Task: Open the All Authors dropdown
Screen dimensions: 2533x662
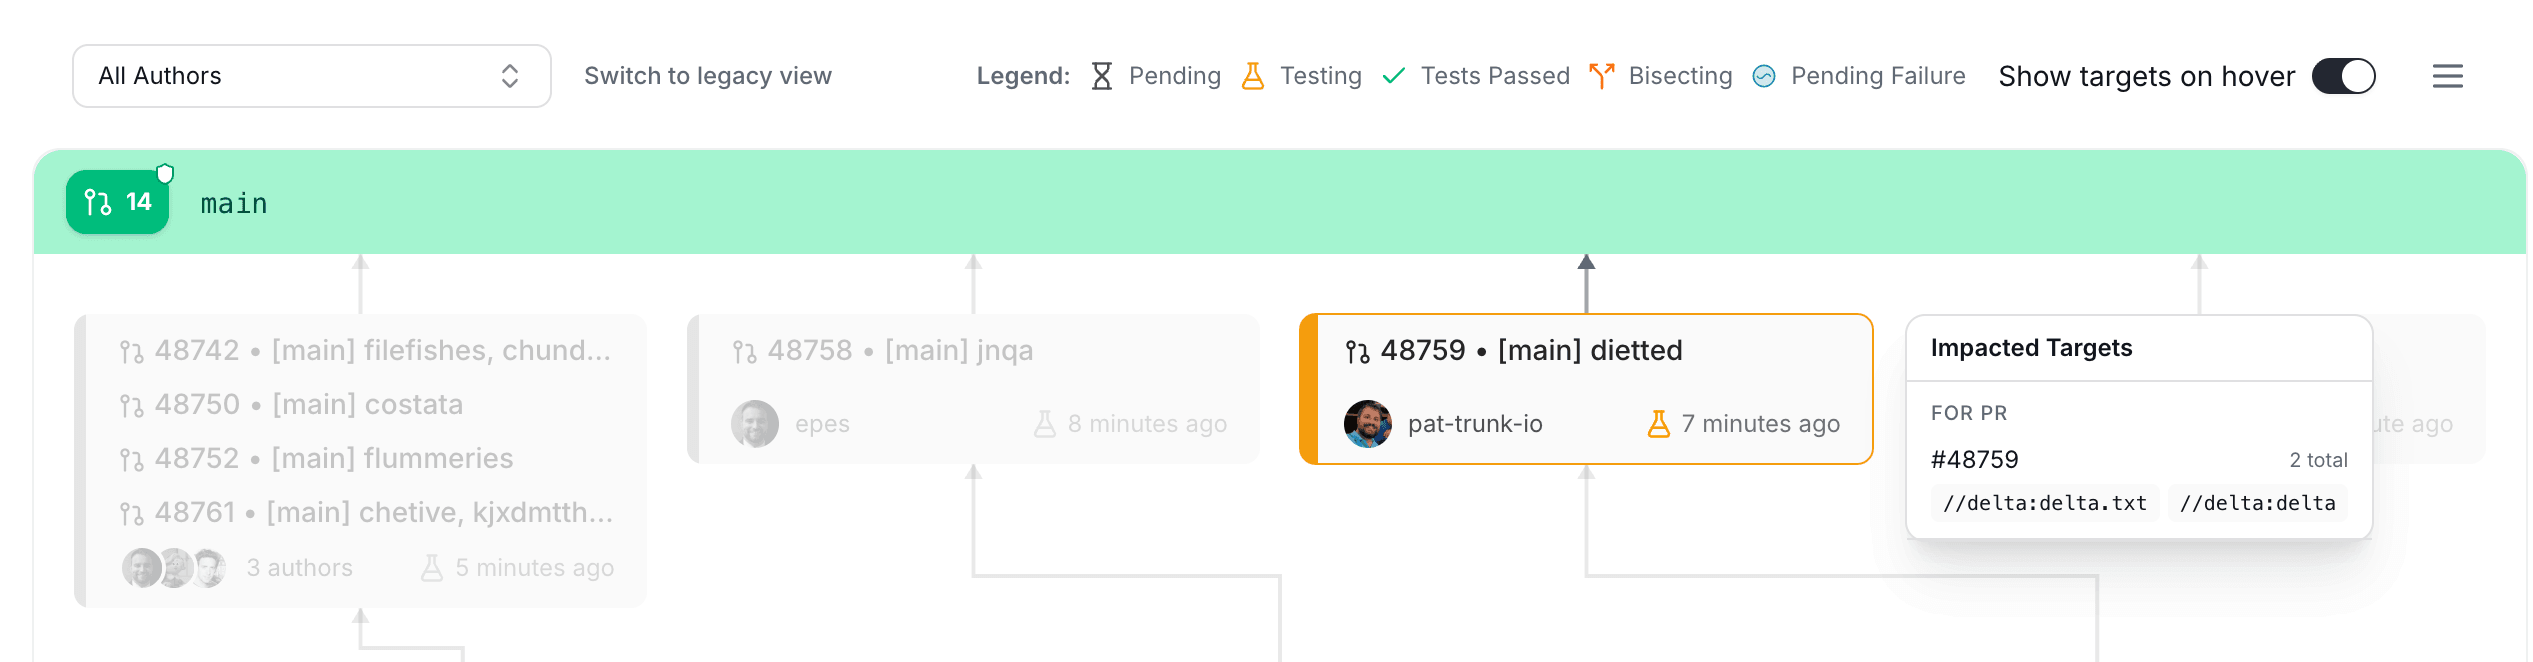Action: point(311,76)
